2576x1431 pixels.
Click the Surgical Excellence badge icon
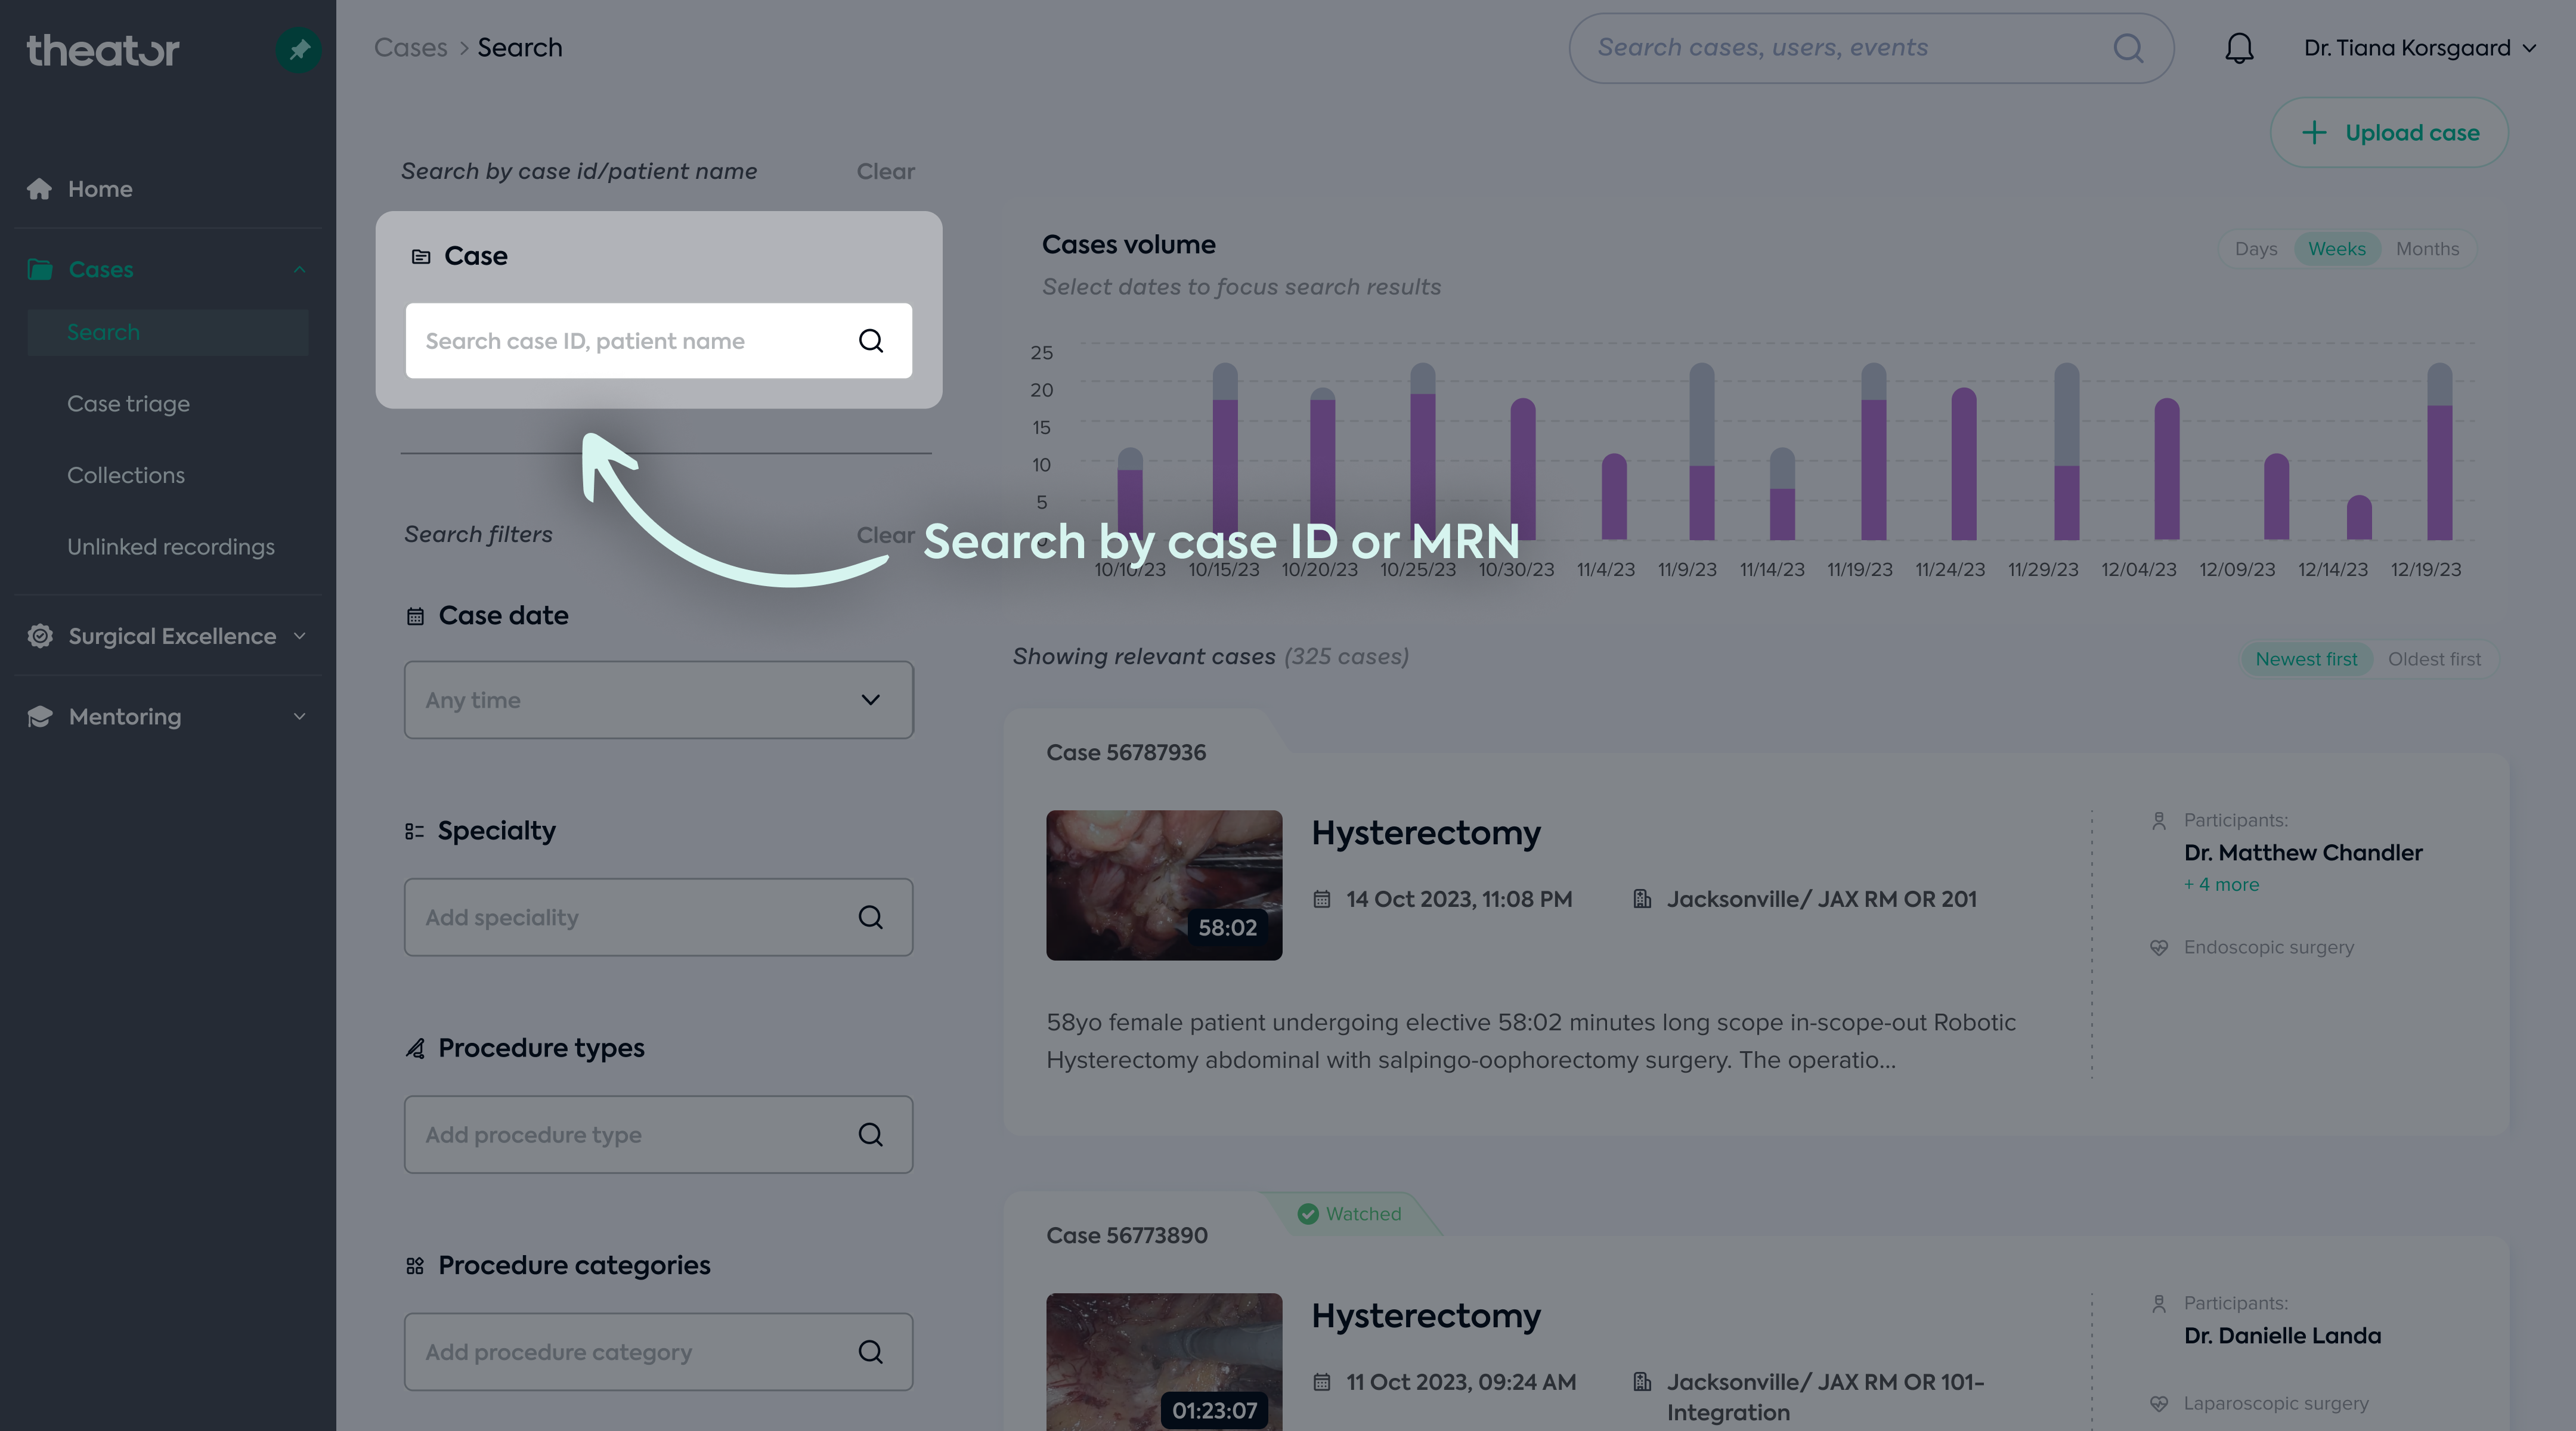coord(40,636)
